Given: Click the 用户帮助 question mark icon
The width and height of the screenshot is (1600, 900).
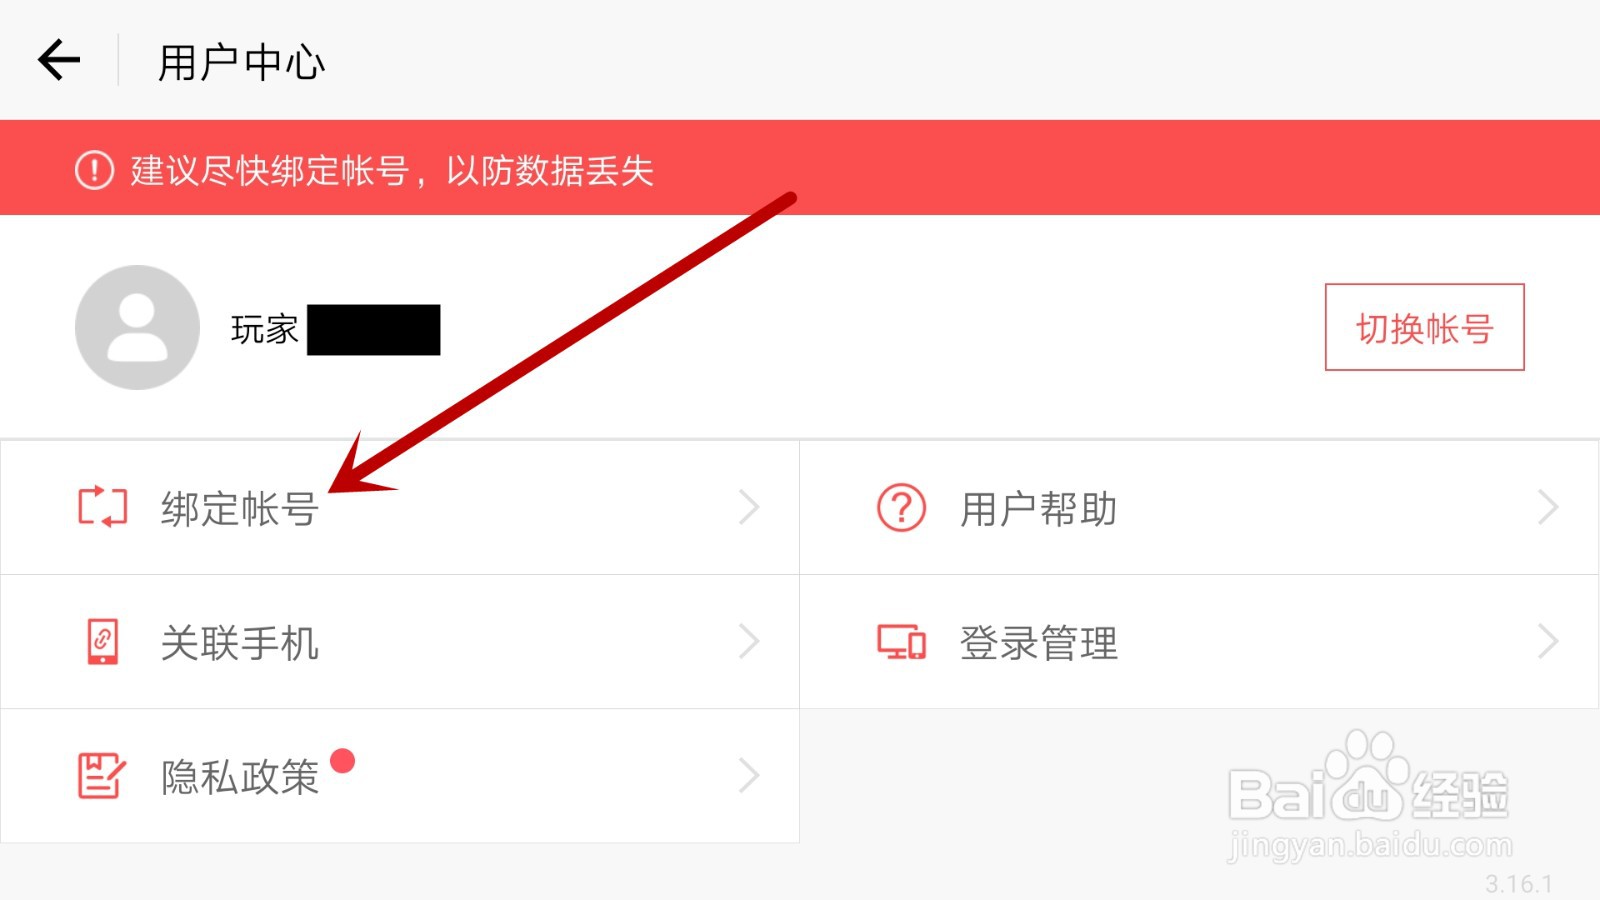Looking at the screenshot, I should tap(901, 507).
